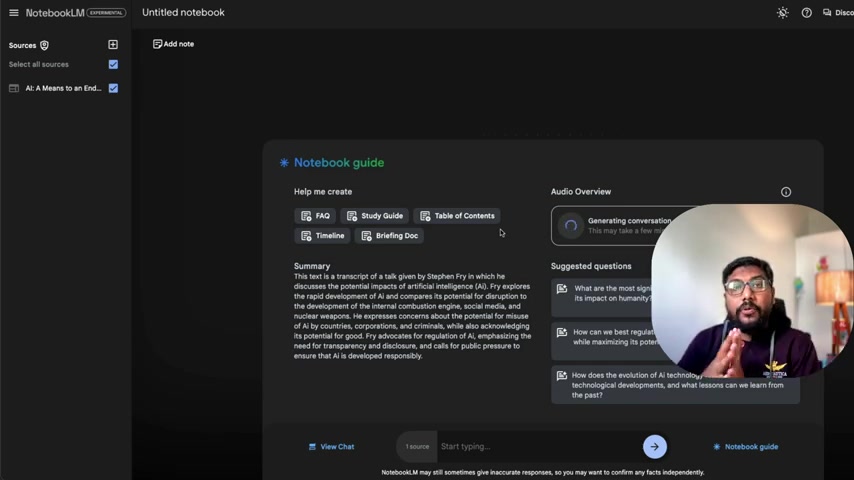Click the Notebook guide heading star icon
854x480 pixels.
click(284, 162)
